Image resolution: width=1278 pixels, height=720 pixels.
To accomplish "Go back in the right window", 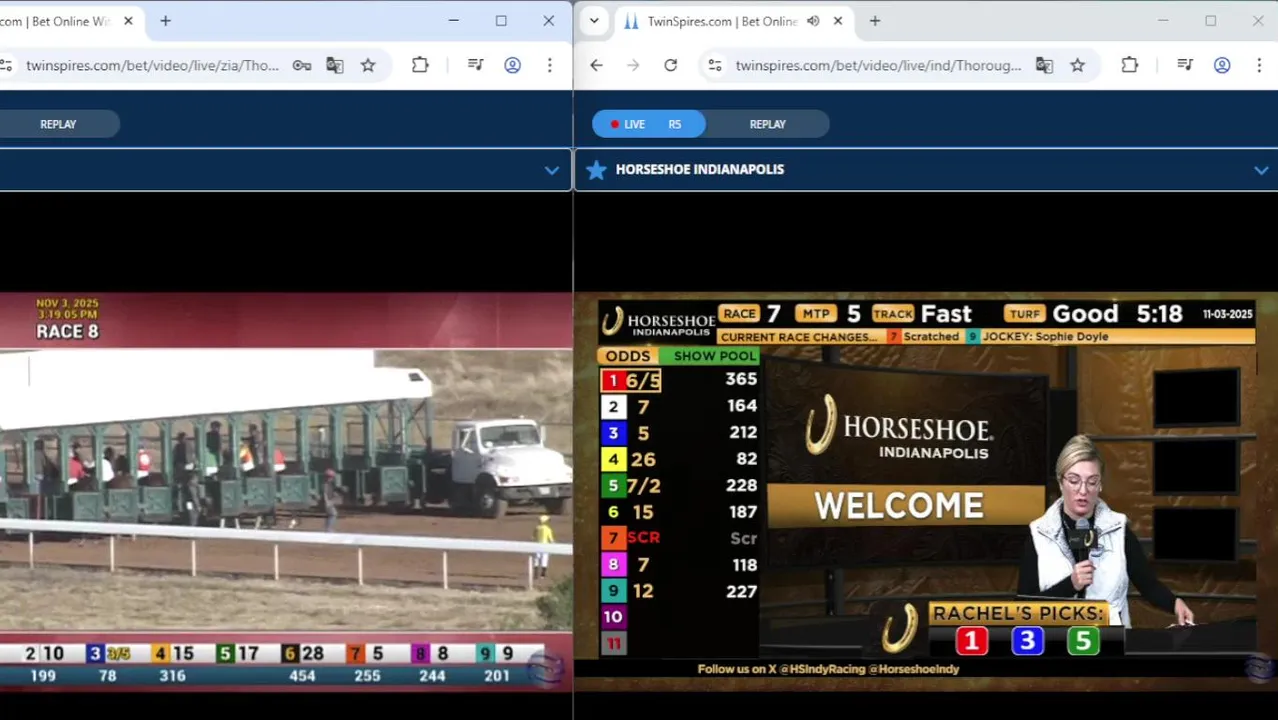I will (596, 65).
